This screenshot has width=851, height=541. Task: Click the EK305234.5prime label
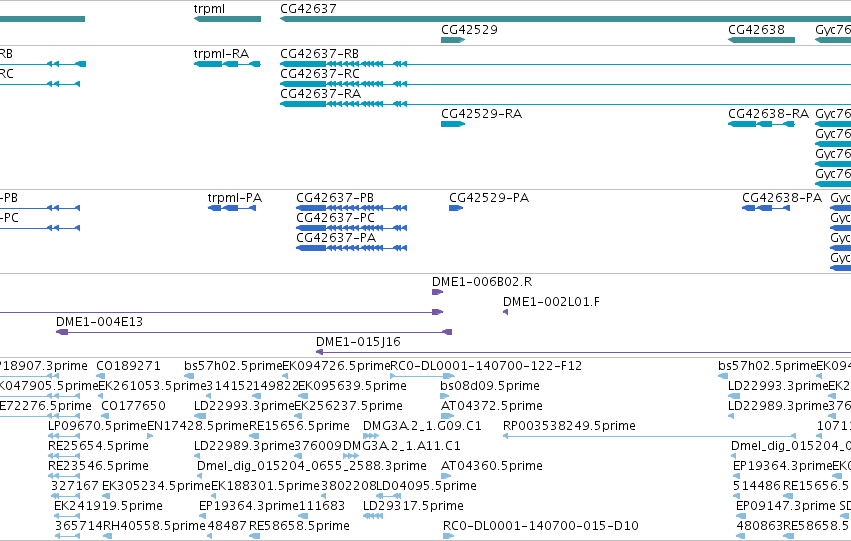[156, 487]
